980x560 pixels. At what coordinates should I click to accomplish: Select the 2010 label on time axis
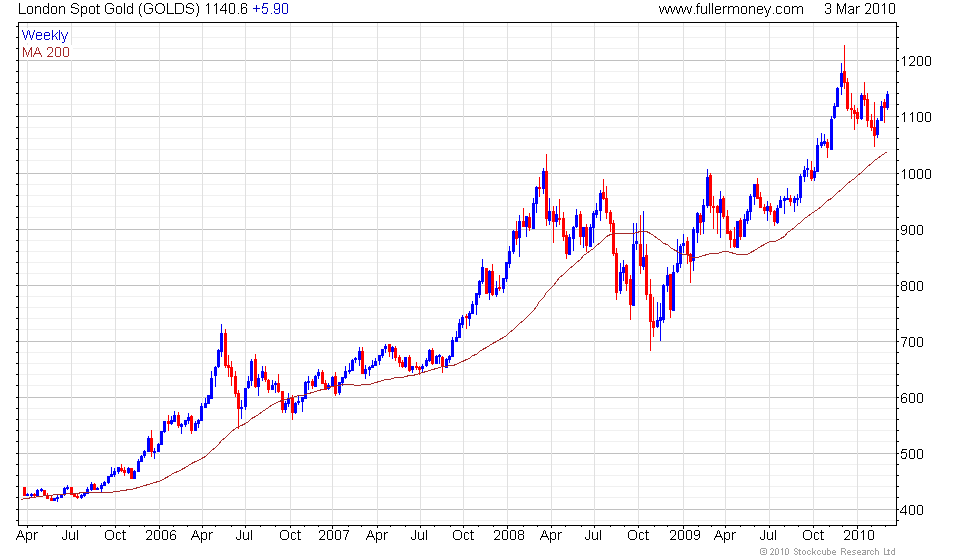859,536
